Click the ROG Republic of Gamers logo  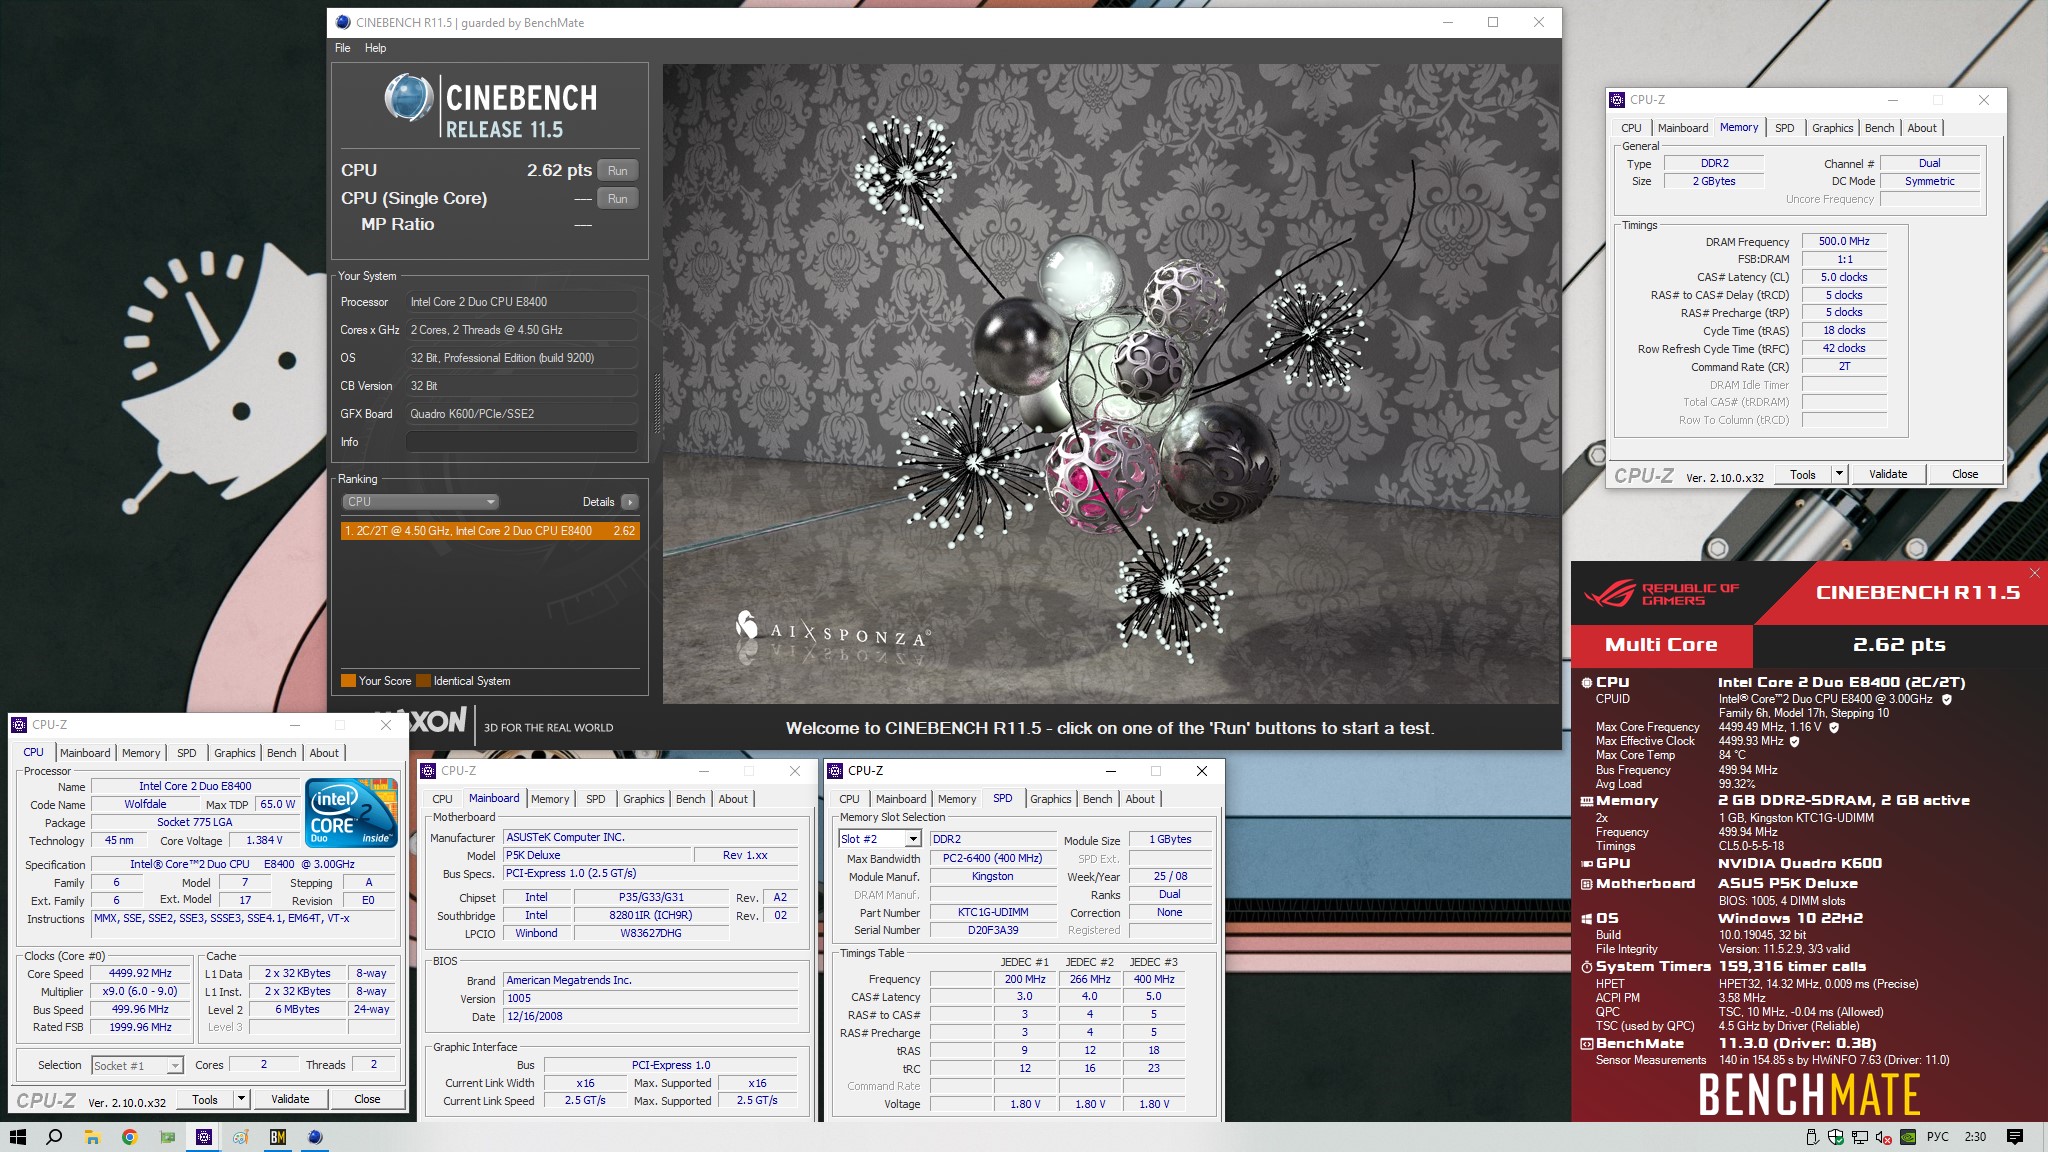click(1662, 594)
